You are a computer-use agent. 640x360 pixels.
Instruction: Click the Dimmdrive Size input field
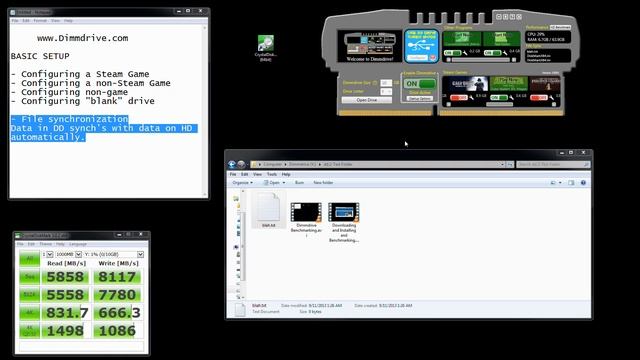pos(386,83)
